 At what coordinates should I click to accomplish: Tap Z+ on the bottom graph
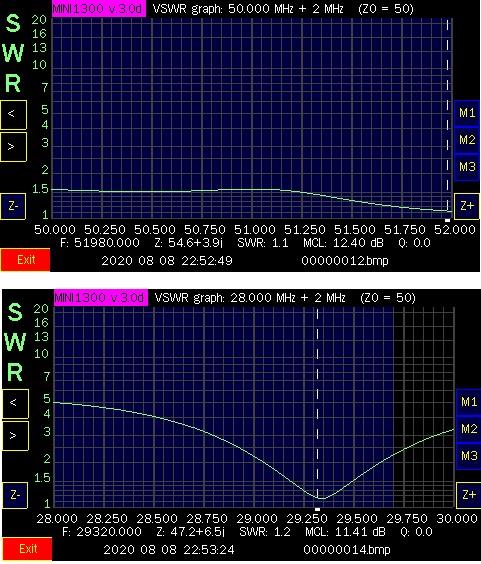click(469, 495)
